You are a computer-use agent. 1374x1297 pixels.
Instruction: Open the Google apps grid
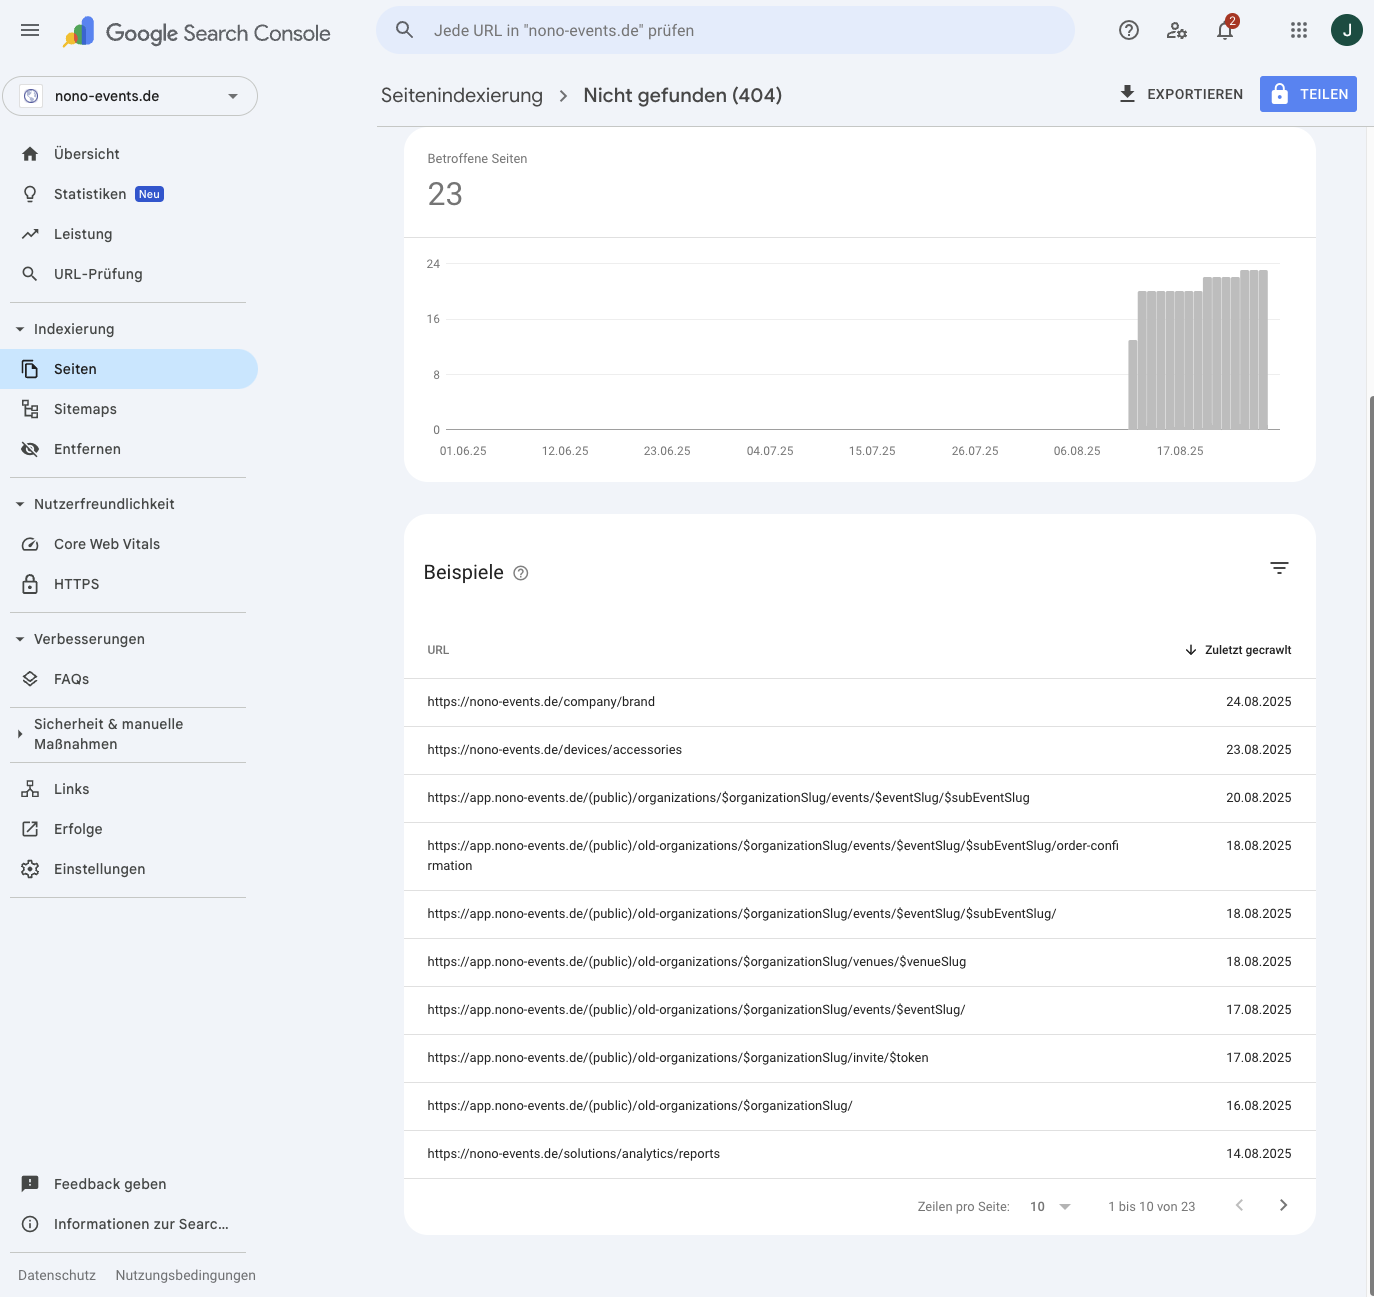coord(1299,30)
